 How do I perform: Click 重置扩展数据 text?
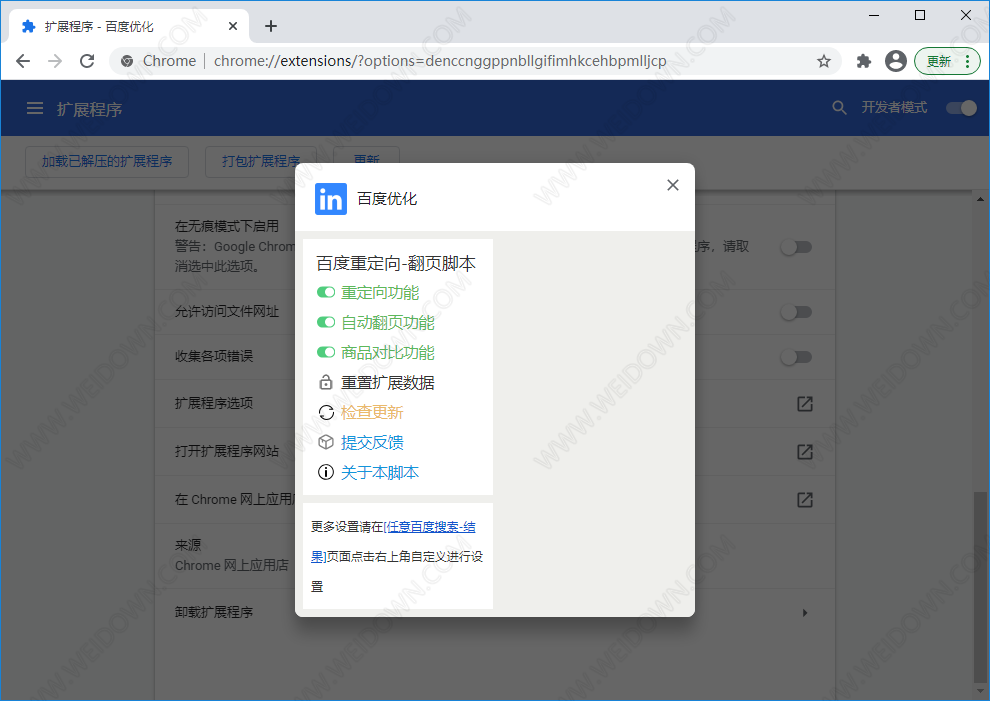[x=388, y=382]
